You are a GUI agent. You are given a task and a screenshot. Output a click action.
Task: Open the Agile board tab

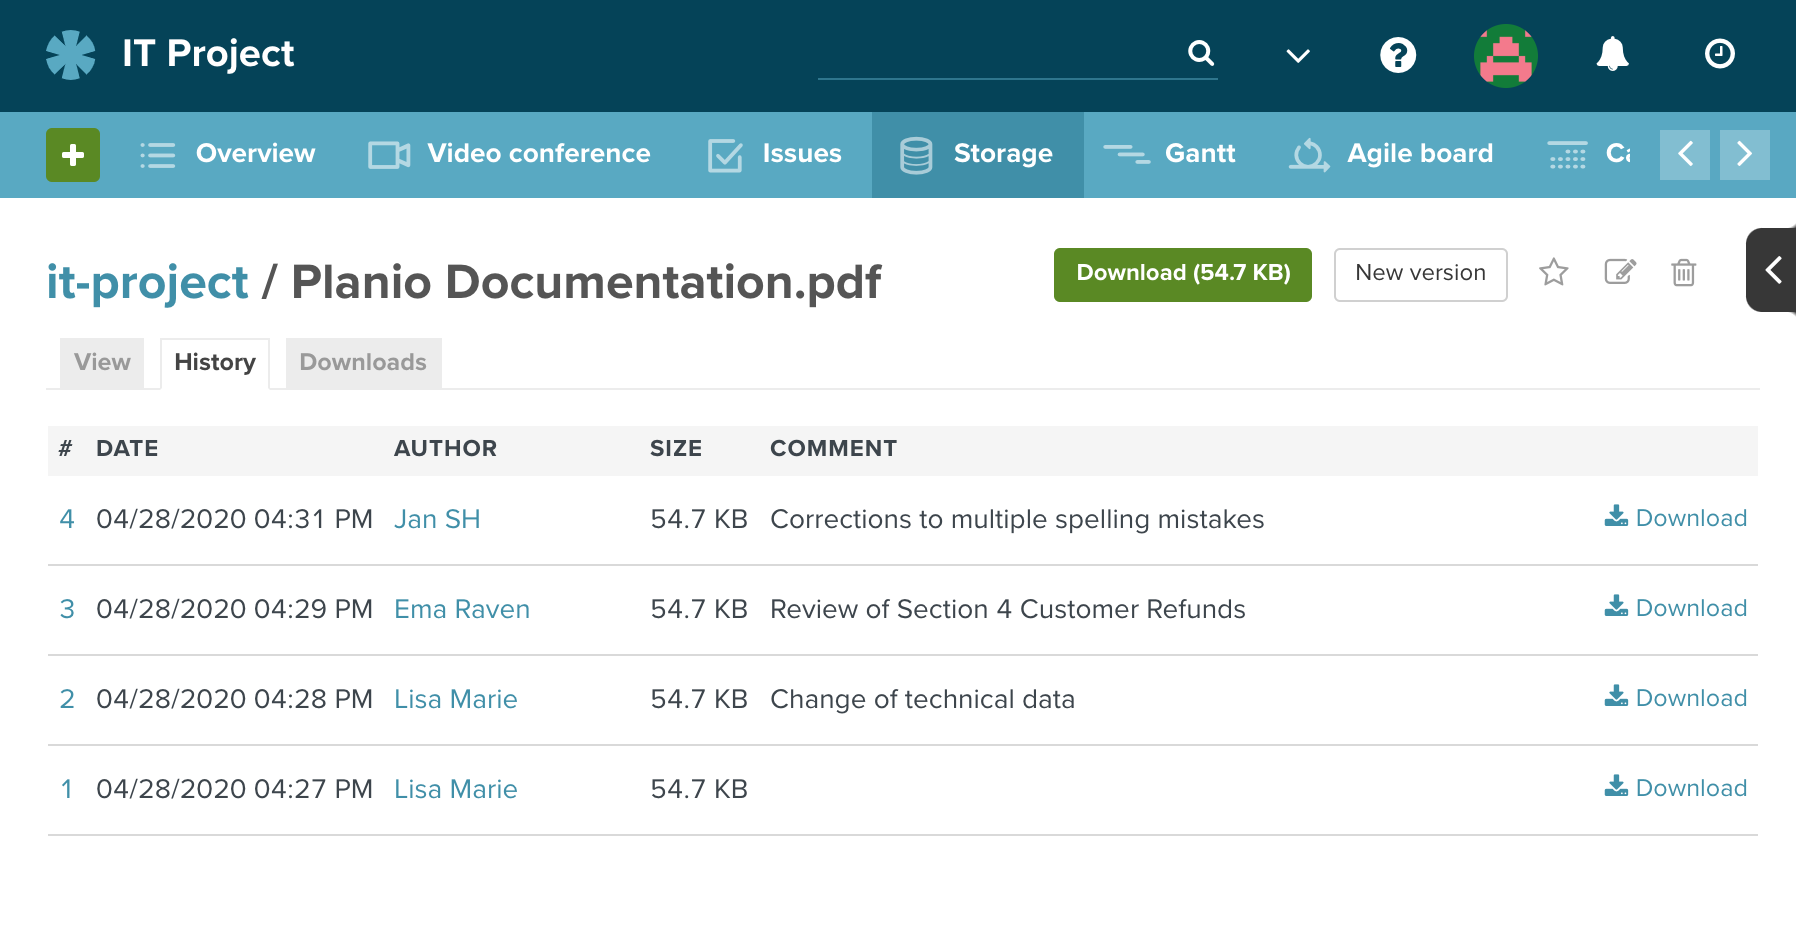pos(1391,154)
